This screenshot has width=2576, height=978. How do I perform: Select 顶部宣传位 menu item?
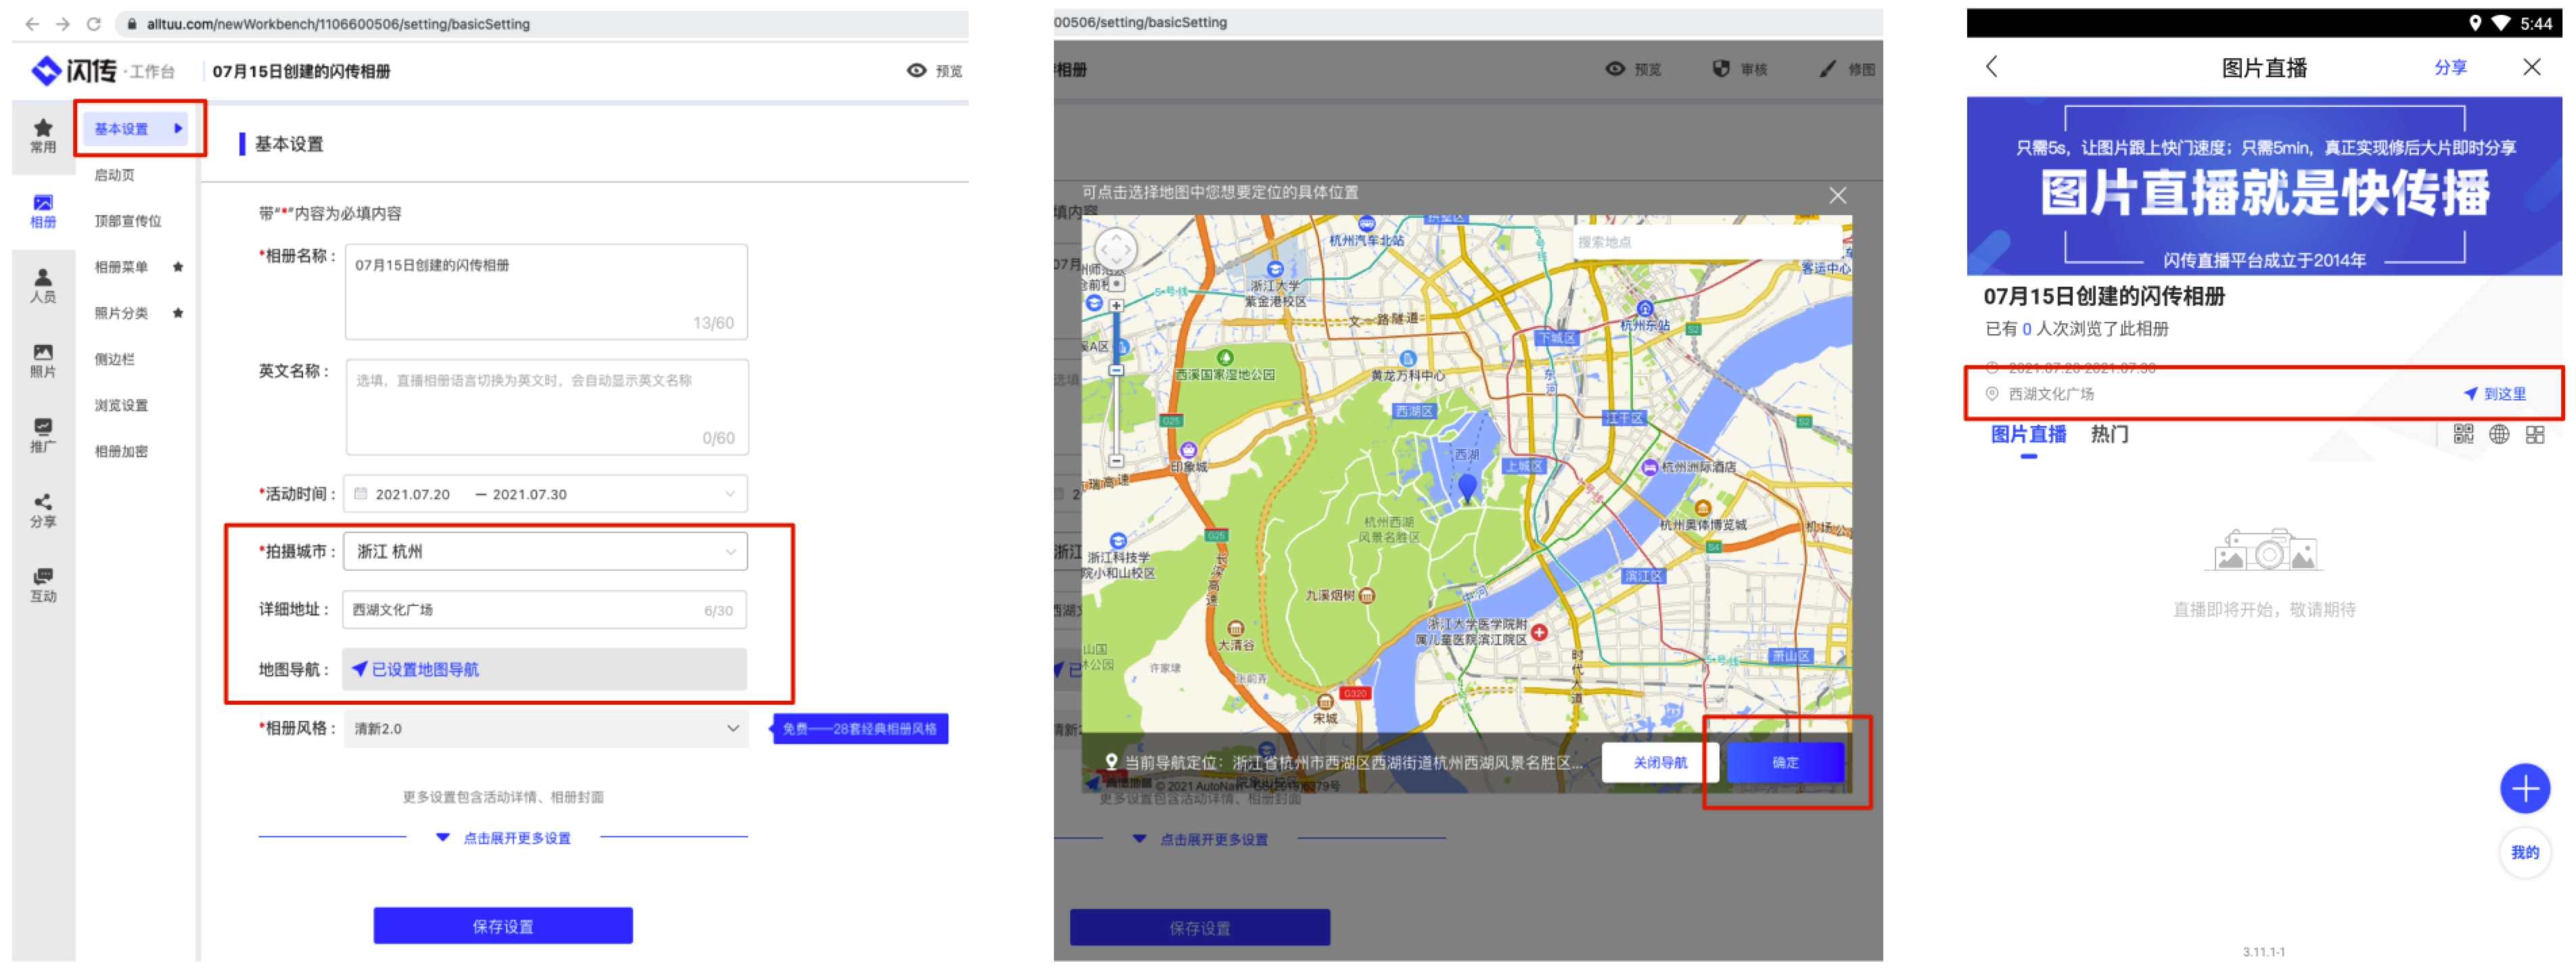127,221
